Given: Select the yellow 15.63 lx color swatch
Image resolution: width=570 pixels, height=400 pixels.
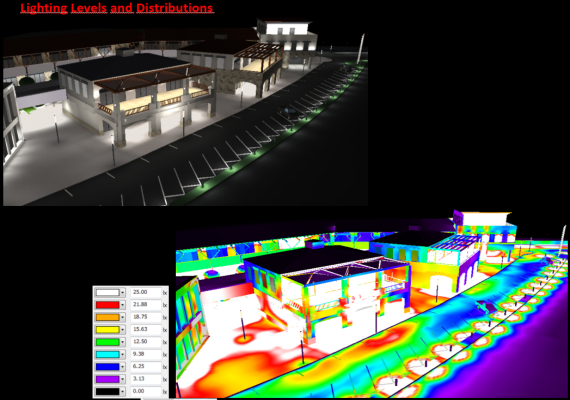Looking at the screenshot, I should coord(107,329).
